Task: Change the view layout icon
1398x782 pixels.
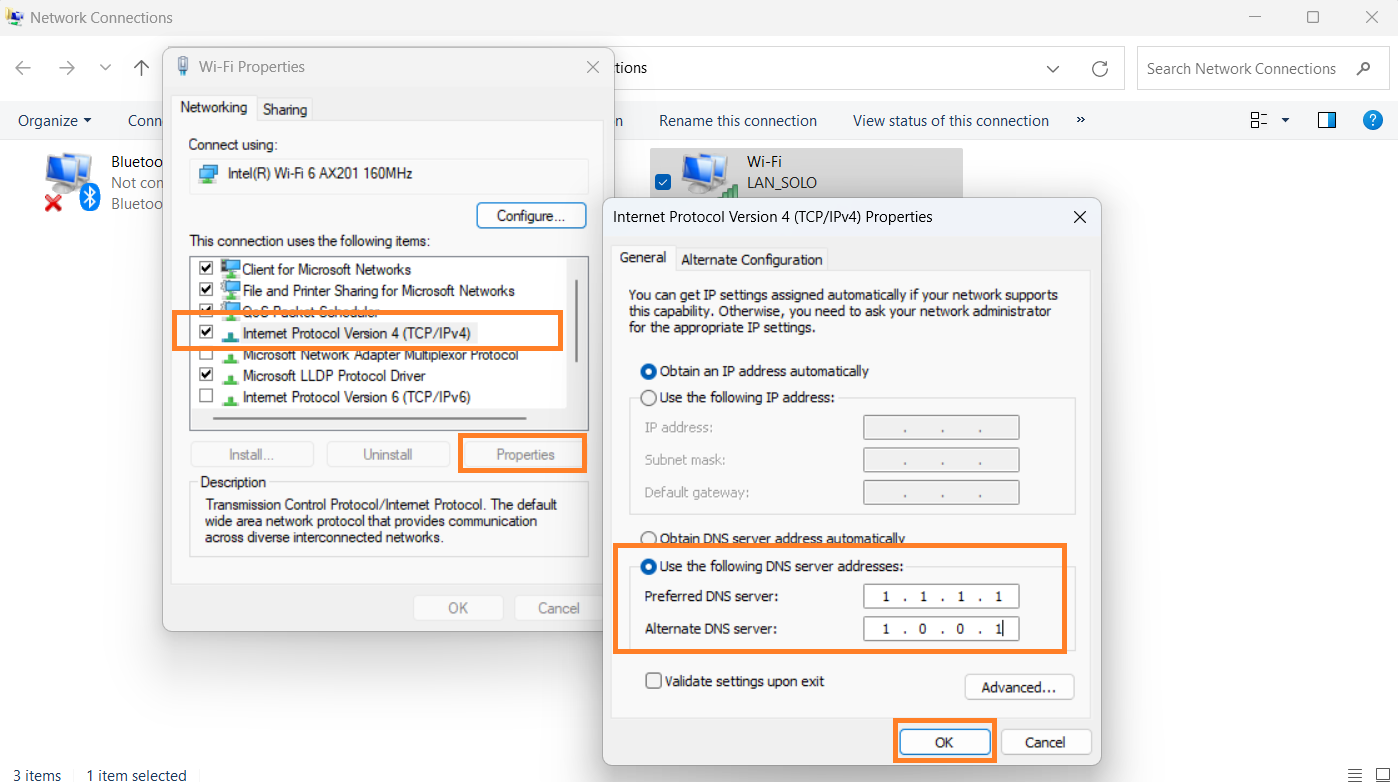Action: (1259, 120)
